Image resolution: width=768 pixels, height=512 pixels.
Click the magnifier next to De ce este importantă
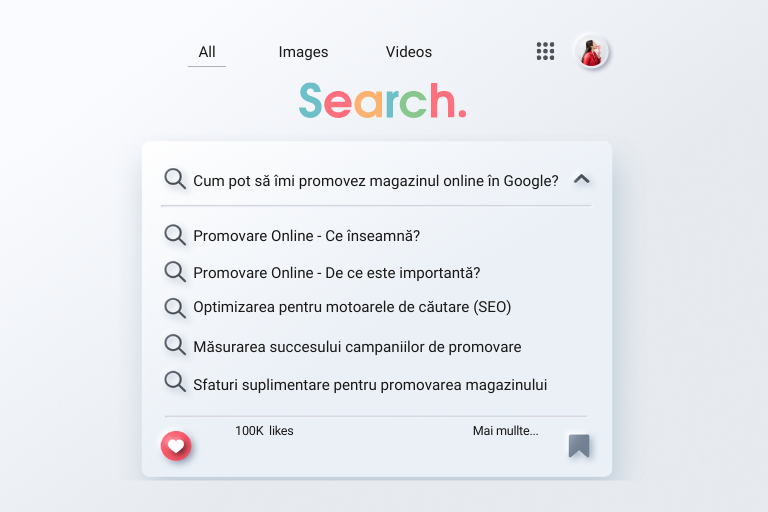[175, 271]
